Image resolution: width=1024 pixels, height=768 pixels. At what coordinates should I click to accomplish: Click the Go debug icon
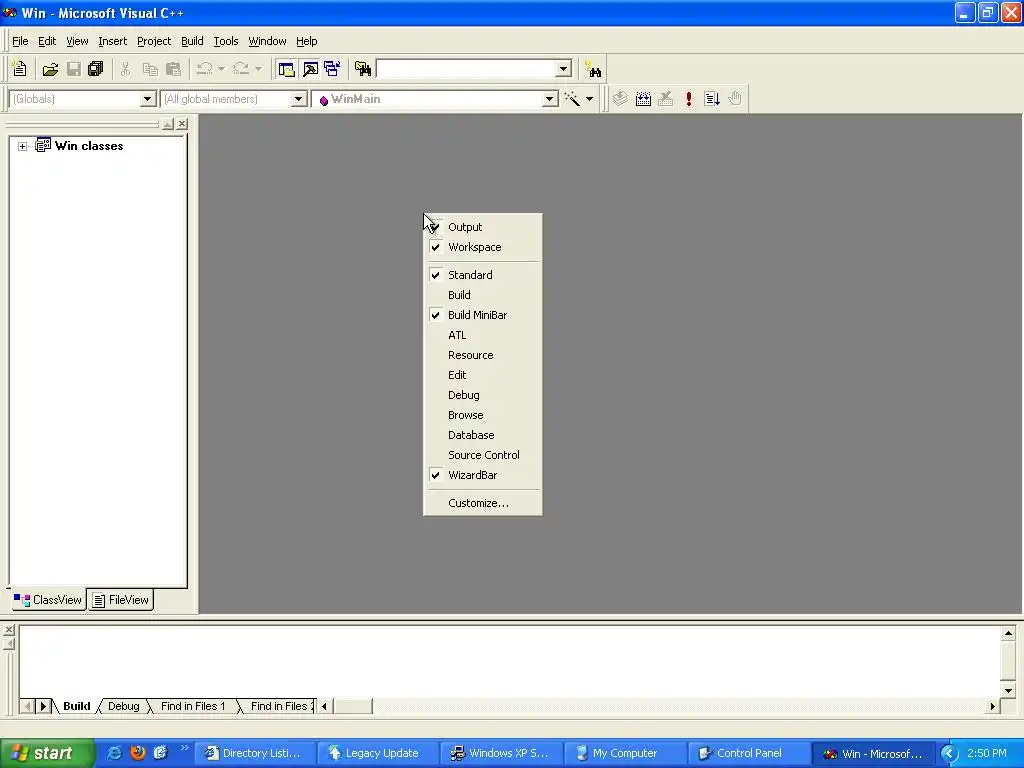[712, 99]
